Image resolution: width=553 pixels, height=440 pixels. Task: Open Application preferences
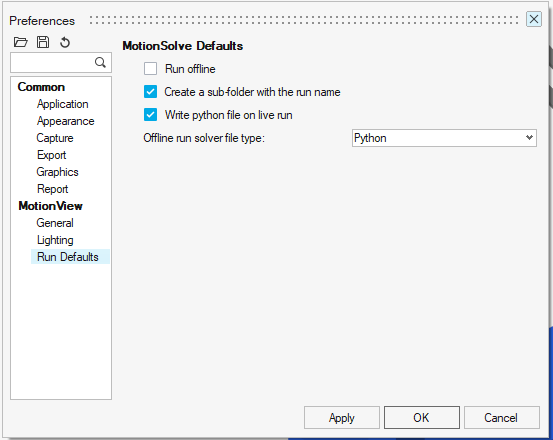click(x=63, y=104)
